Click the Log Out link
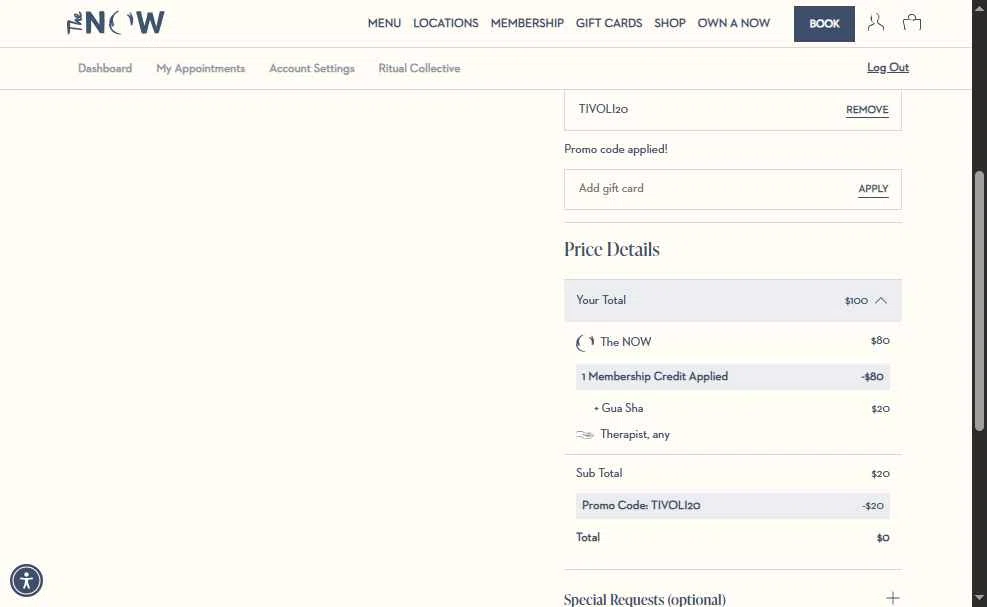Image resolution: width=987 pixels, height=607 pixels. [888, 67]
